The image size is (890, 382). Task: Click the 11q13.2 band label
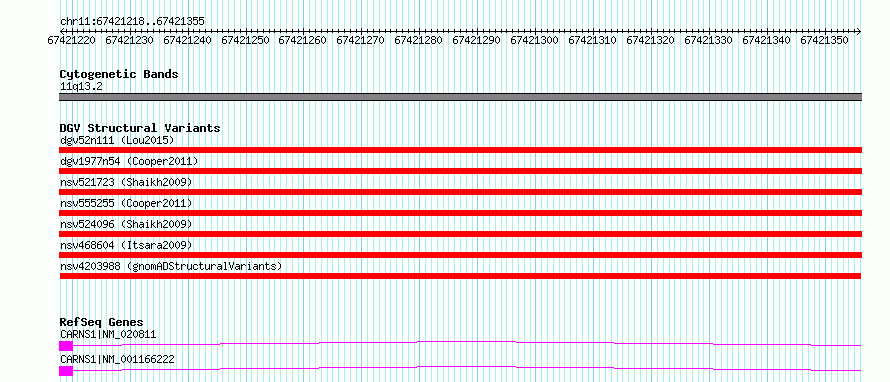(81, 87)
